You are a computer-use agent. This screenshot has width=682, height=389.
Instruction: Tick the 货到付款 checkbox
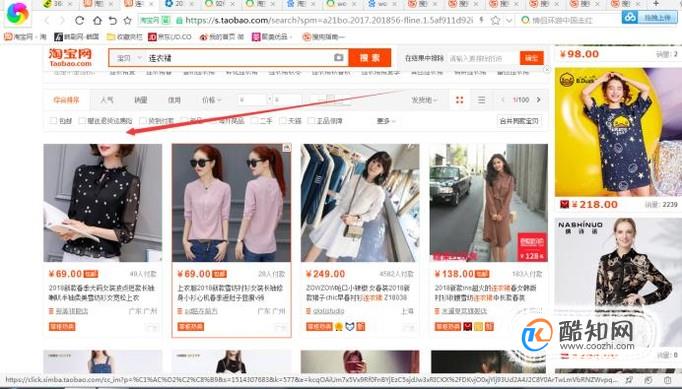pyautogui.click(x=143, y=121)
